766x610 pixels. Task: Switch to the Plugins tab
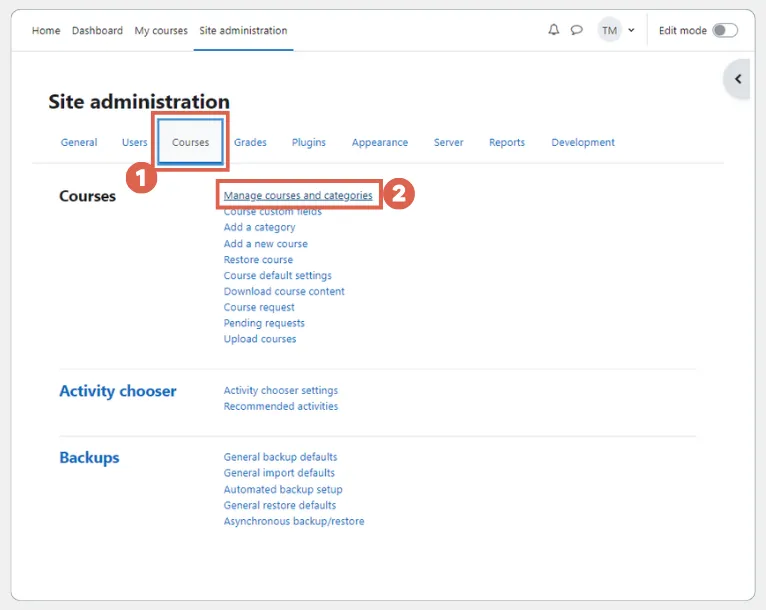pyautogui.click(x=309, y=142)
